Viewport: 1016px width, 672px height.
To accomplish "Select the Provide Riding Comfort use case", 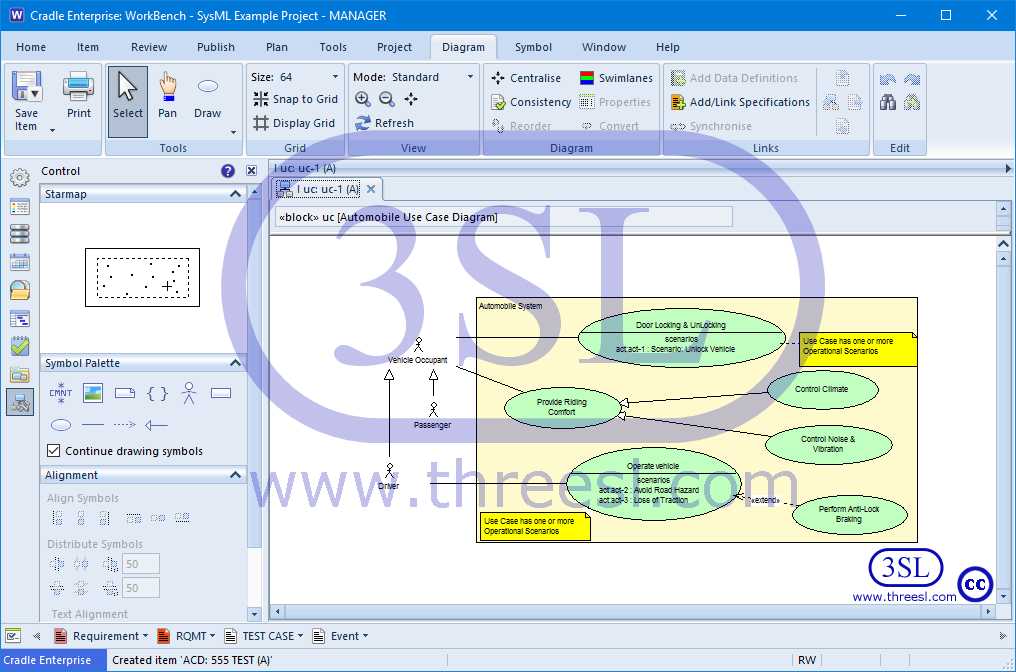I will pos(561,407).
